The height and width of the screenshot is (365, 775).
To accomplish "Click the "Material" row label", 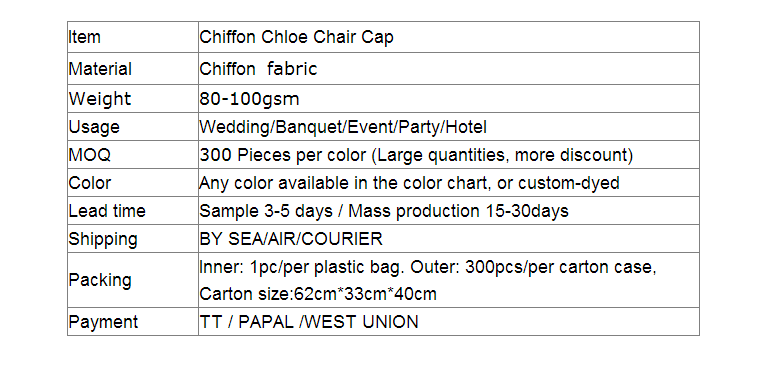I will coord(100,69).
